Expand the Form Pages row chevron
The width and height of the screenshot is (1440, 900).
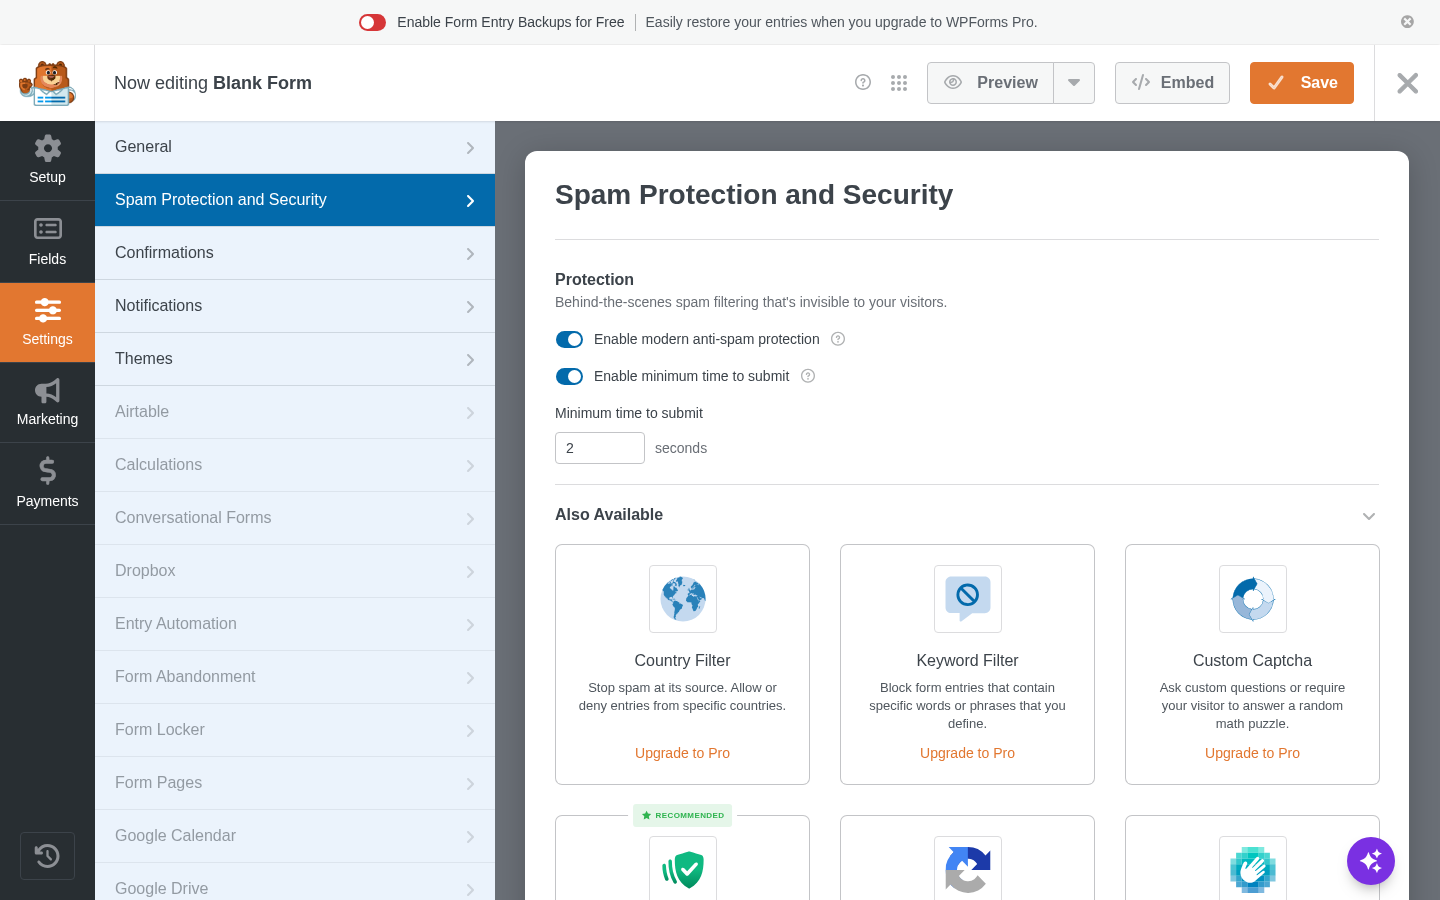(x=470, y=784)
